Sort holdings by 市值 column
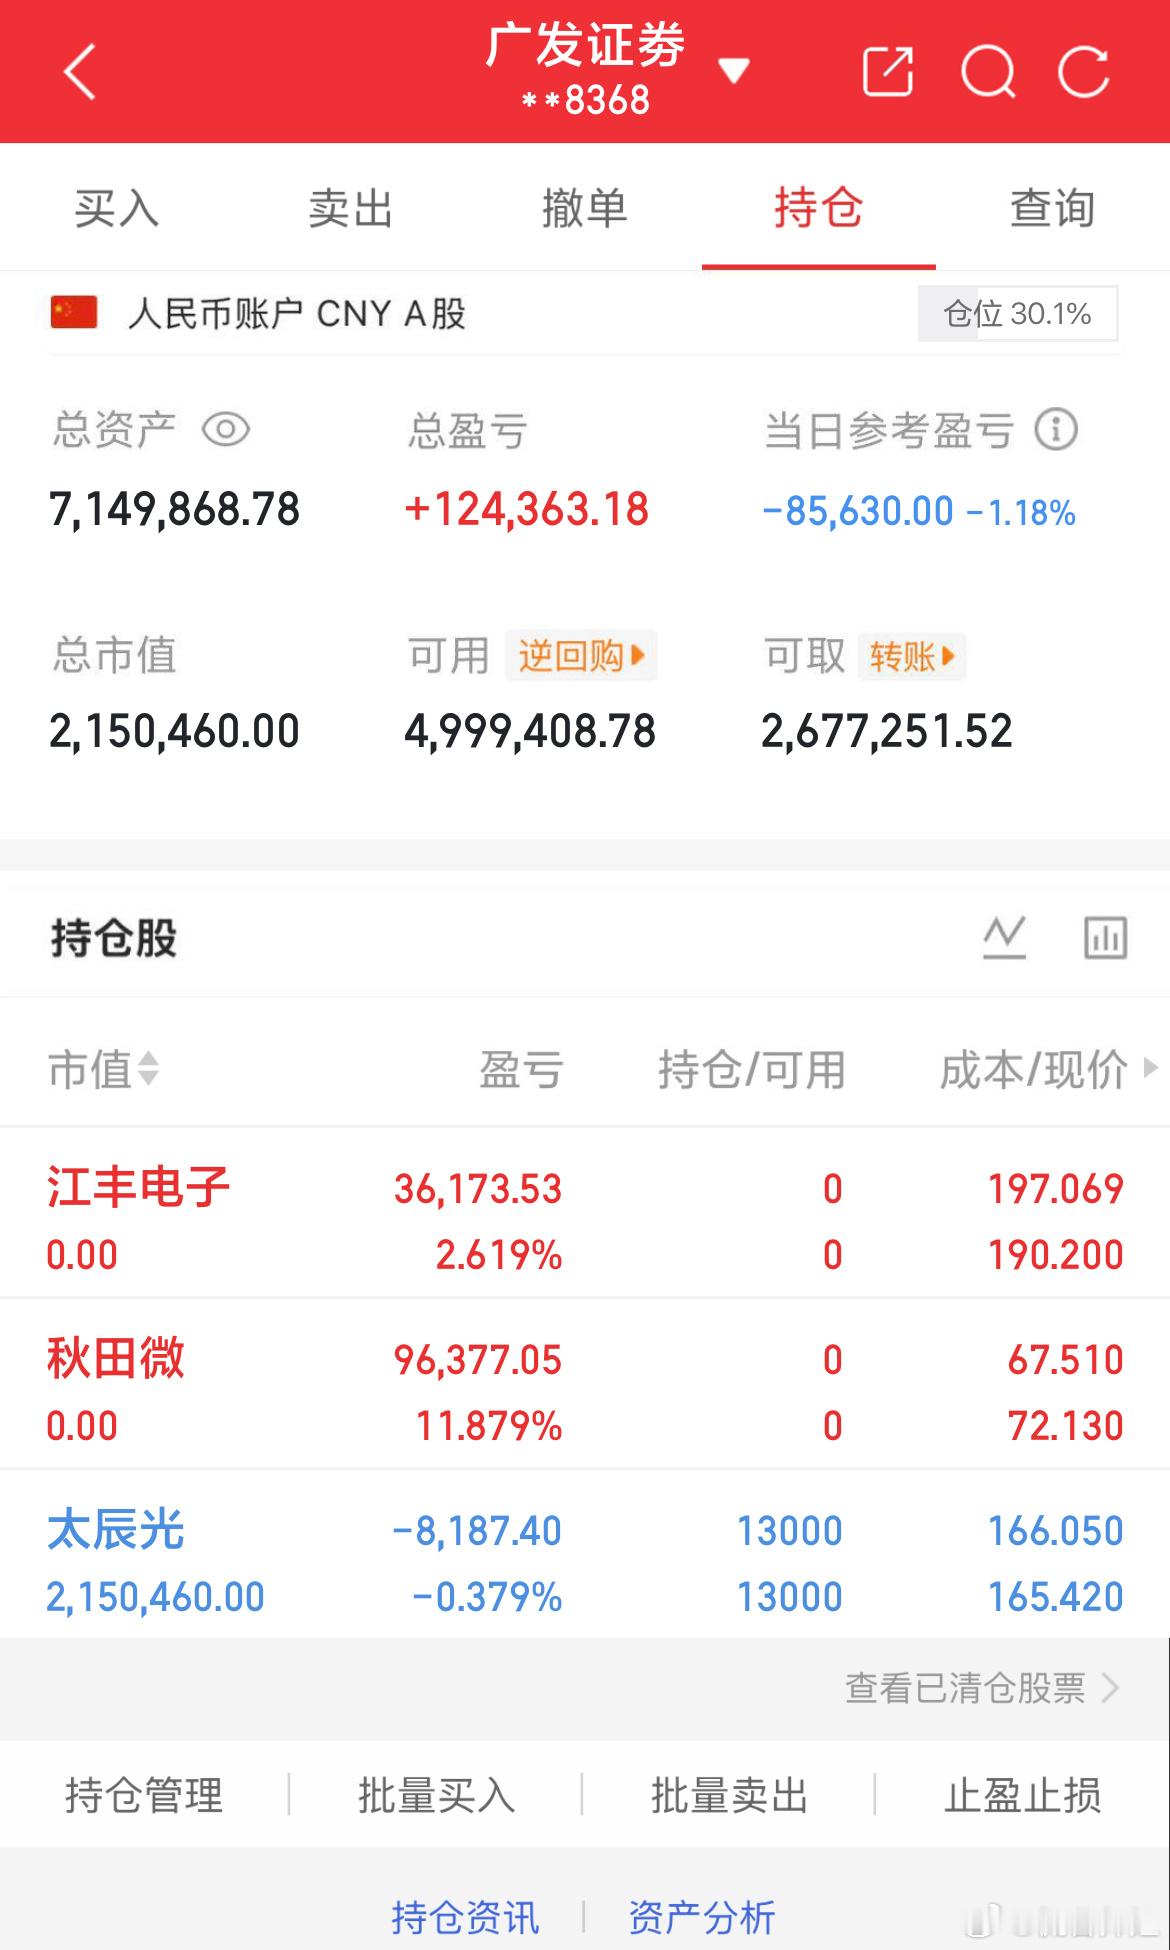The image size is (1170, 1950). coord(104,1068)
